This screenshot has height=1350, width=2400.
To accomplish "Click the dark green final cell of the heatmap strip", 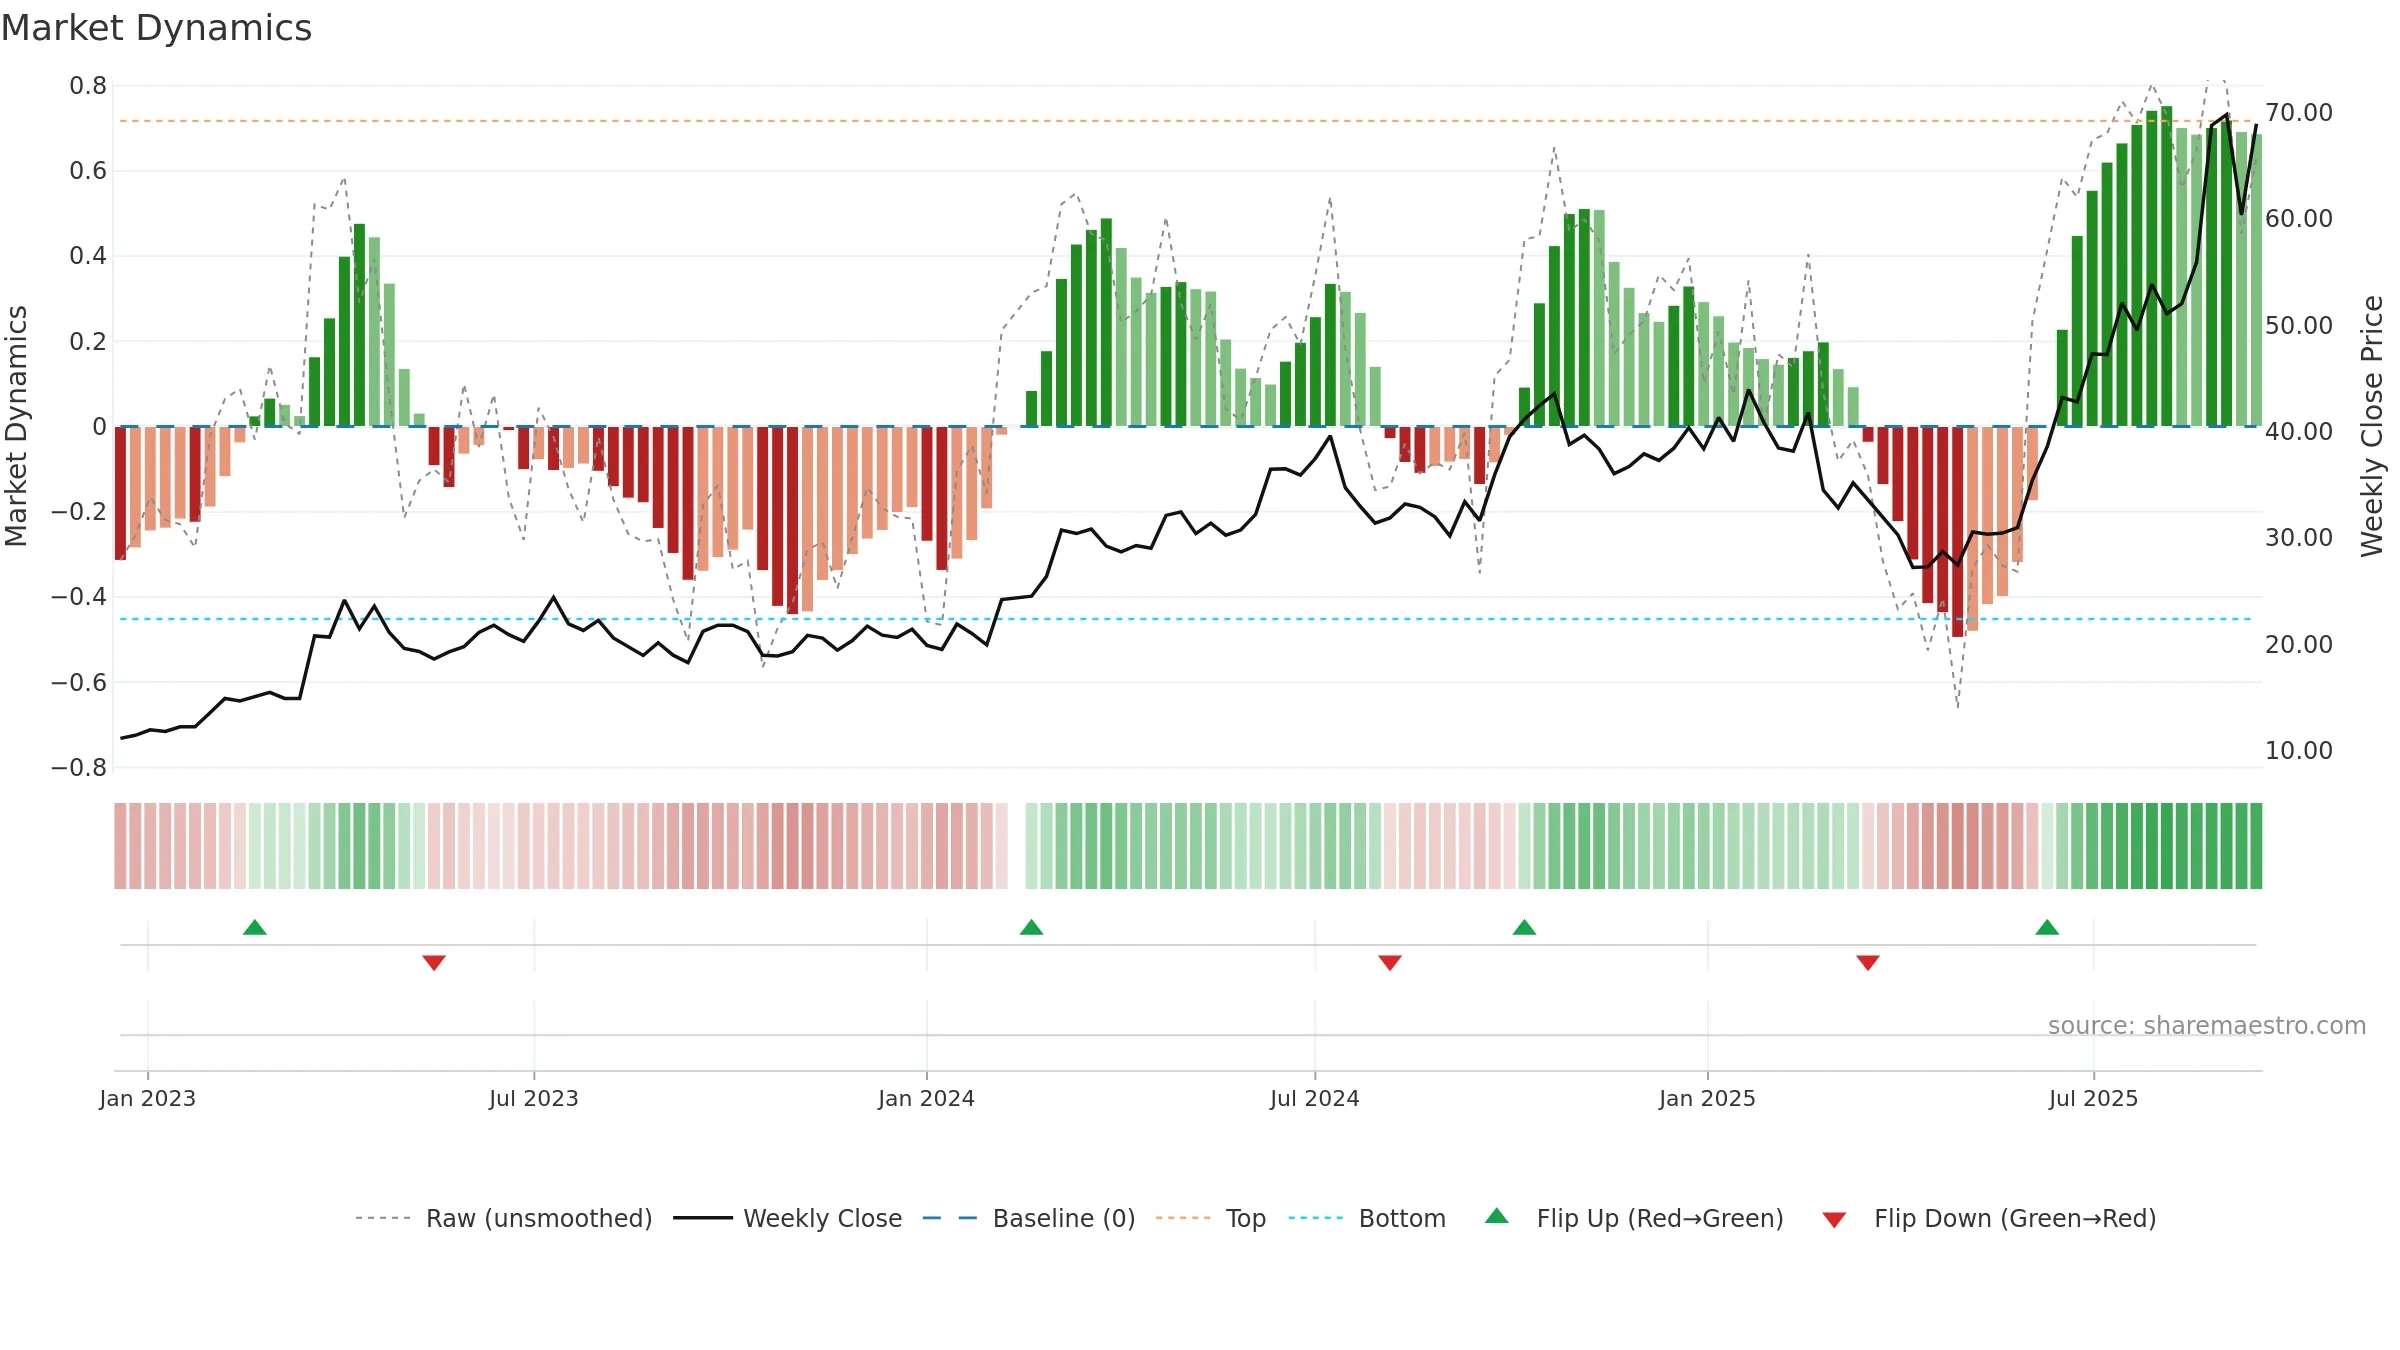I will tap(2256, 846).
